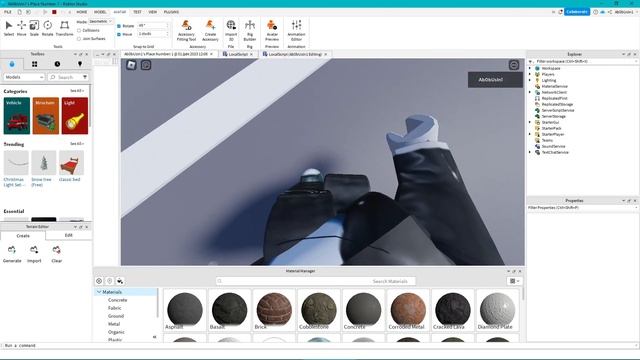Click Terrain Editor Import tool

coord(34,254)
